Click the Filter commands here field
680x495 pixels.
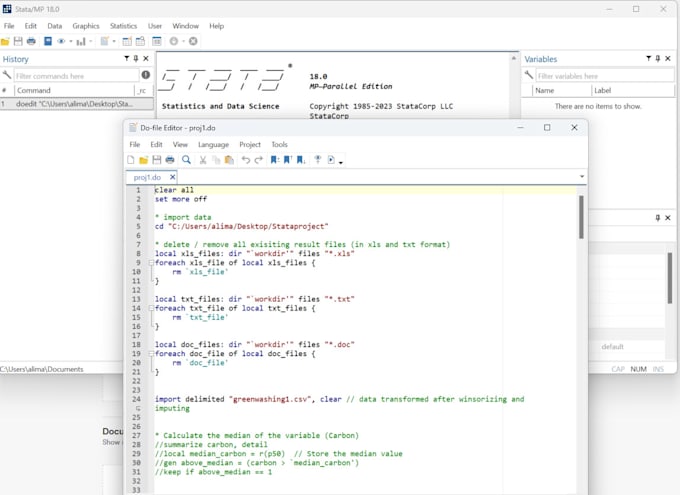click(x=76, y=75)
